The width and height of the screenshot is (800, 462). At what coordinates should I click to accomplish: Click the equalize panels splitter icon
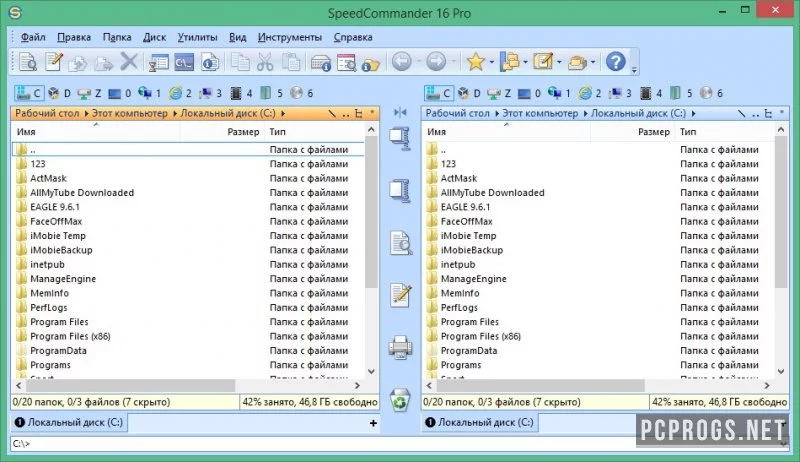pos(400,112)
